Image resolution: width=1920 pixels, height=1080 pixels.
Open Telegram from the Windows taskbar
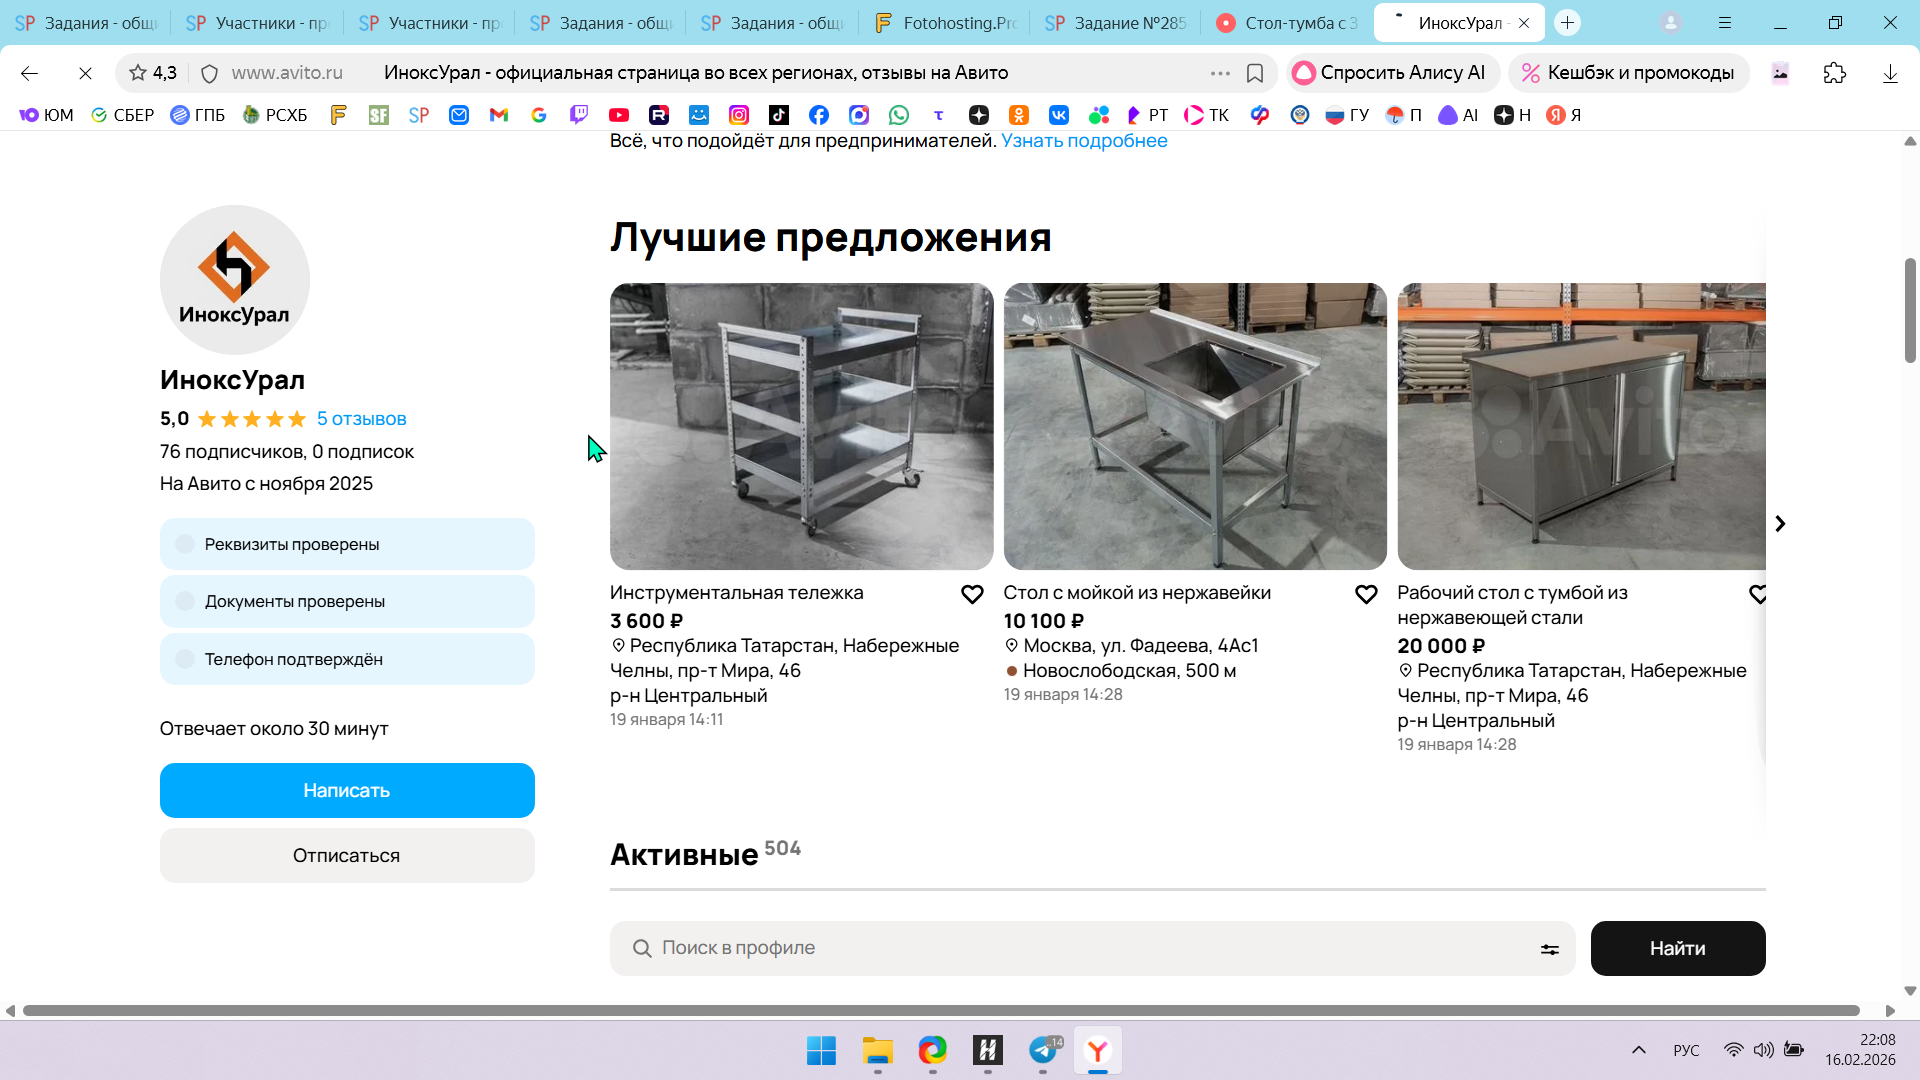1043,1050
